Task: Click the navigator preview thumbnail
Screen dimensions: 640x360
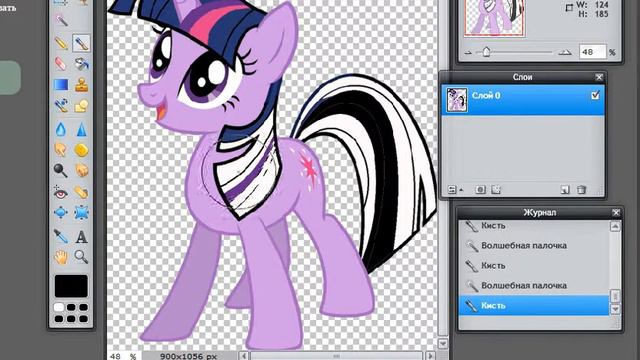Action: (x=494, y=18)
